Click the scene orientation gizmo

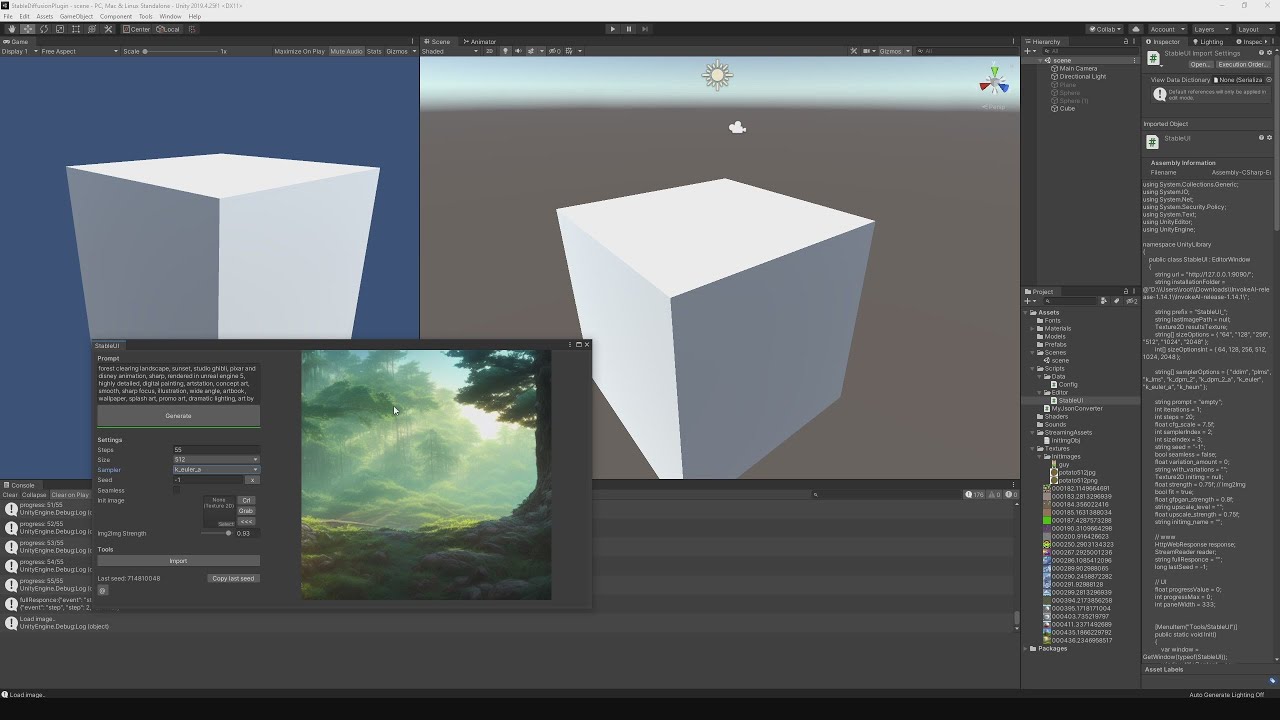tap(994, 82)
